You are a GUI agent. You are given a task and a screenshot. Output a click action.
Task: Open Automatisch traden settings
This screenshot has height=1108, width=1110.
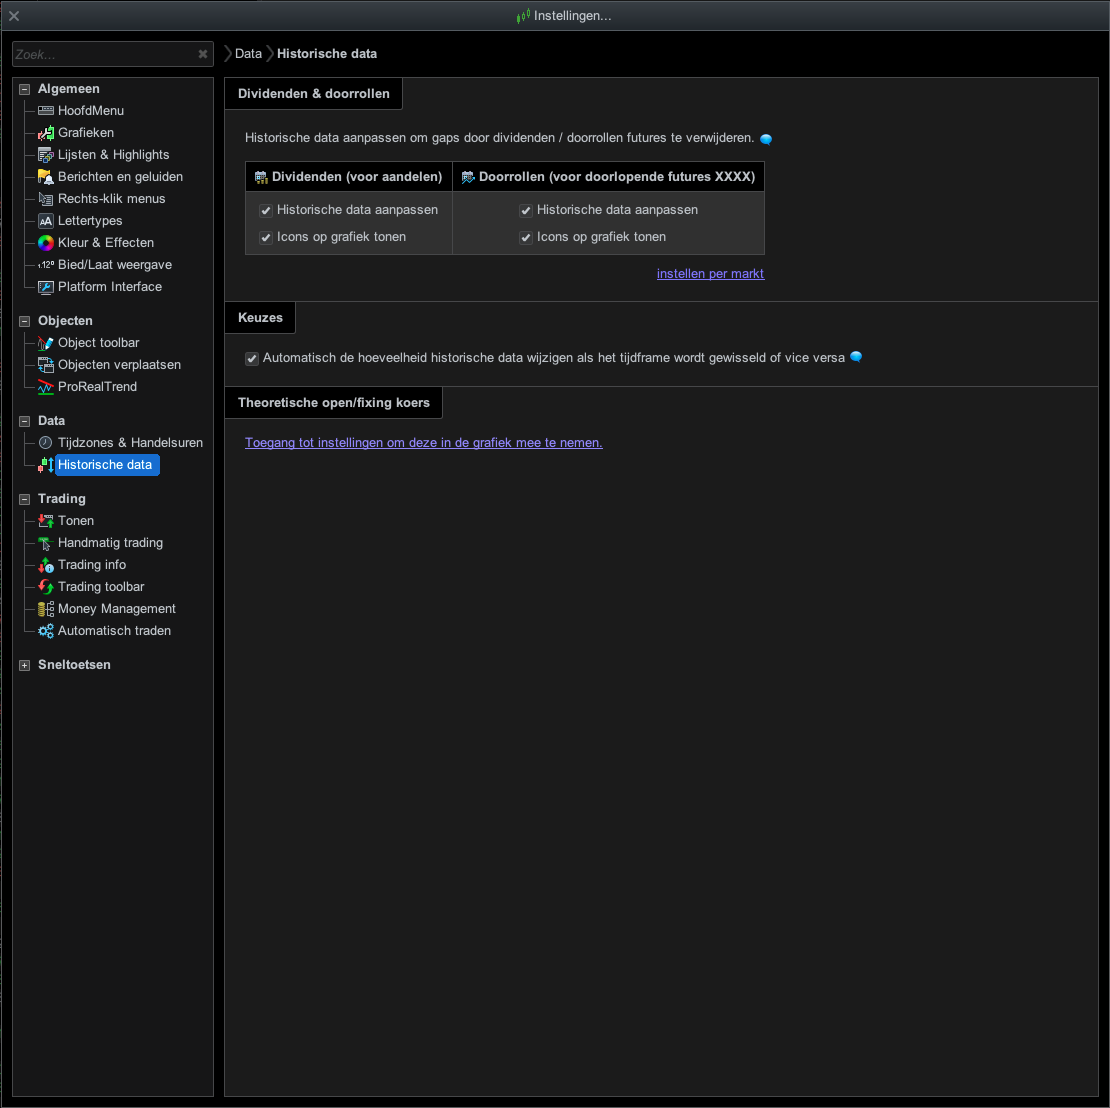[114, 631]
